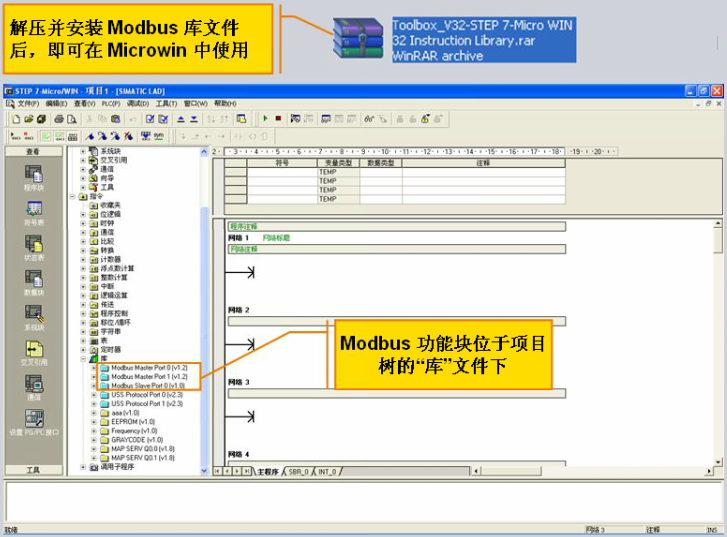Open 系统块 in the navigation bar

33,319
